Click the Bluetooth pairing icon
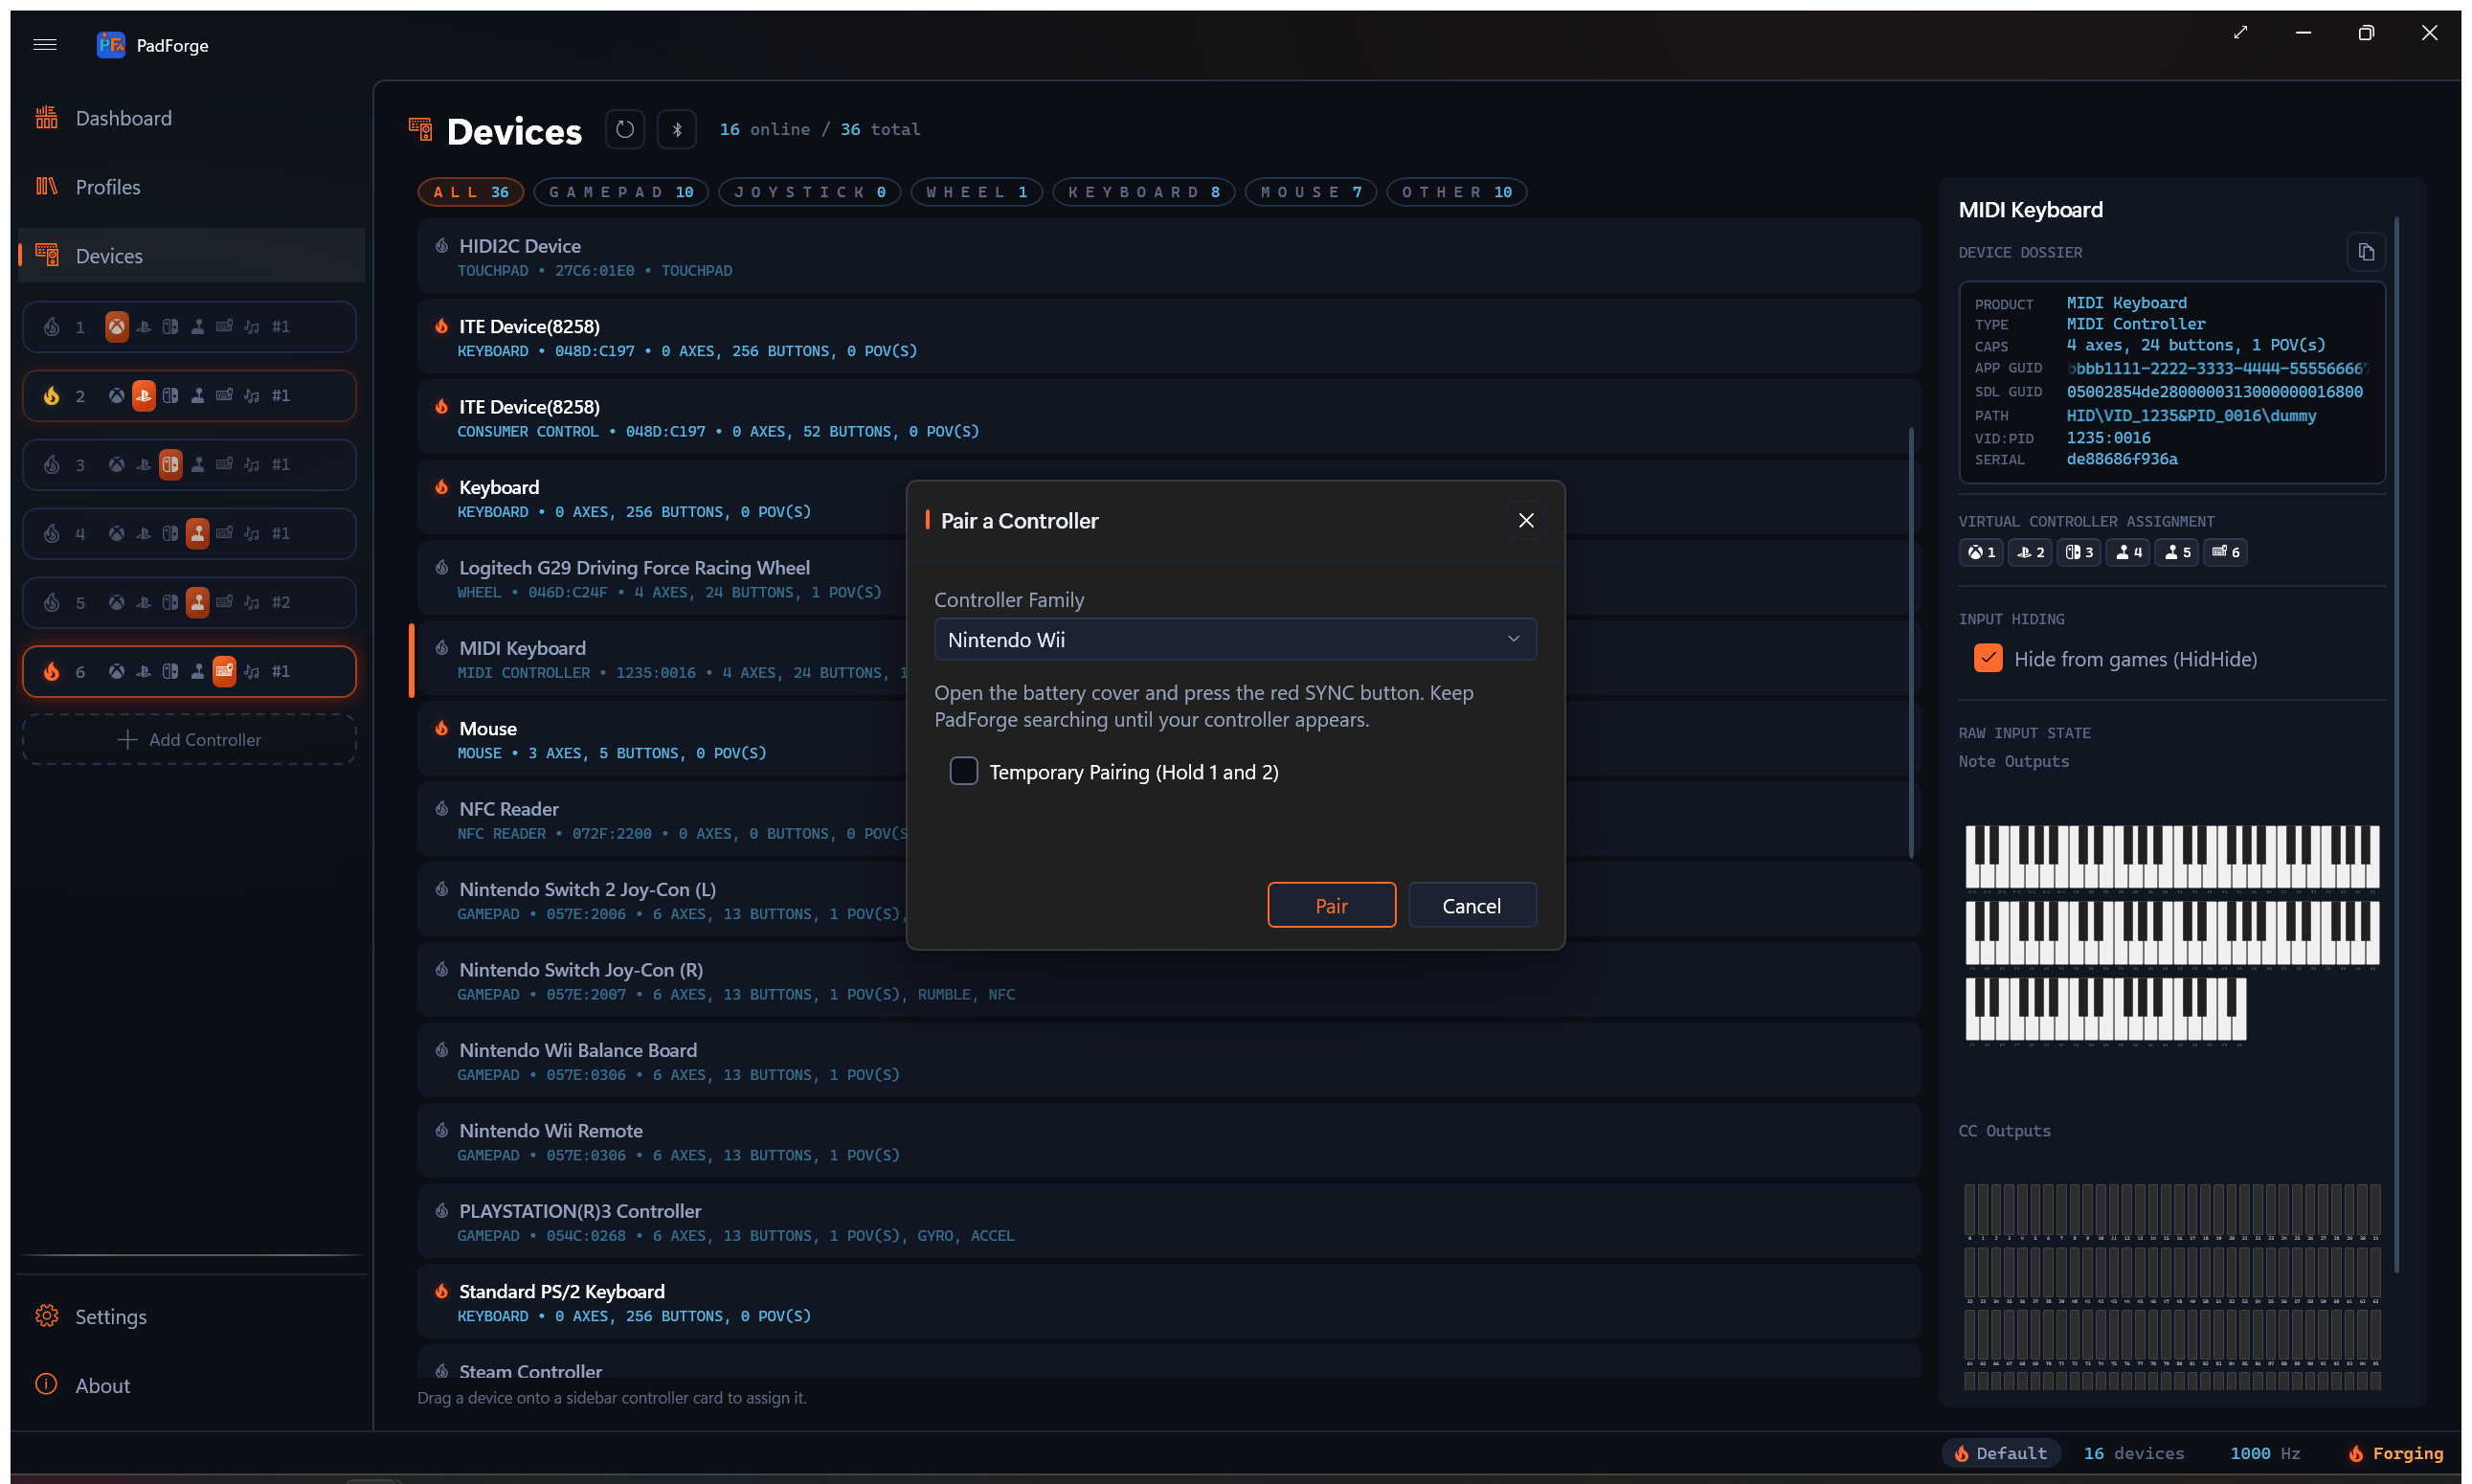This screenshot has width=2472, height=1484. coord(677,129)
